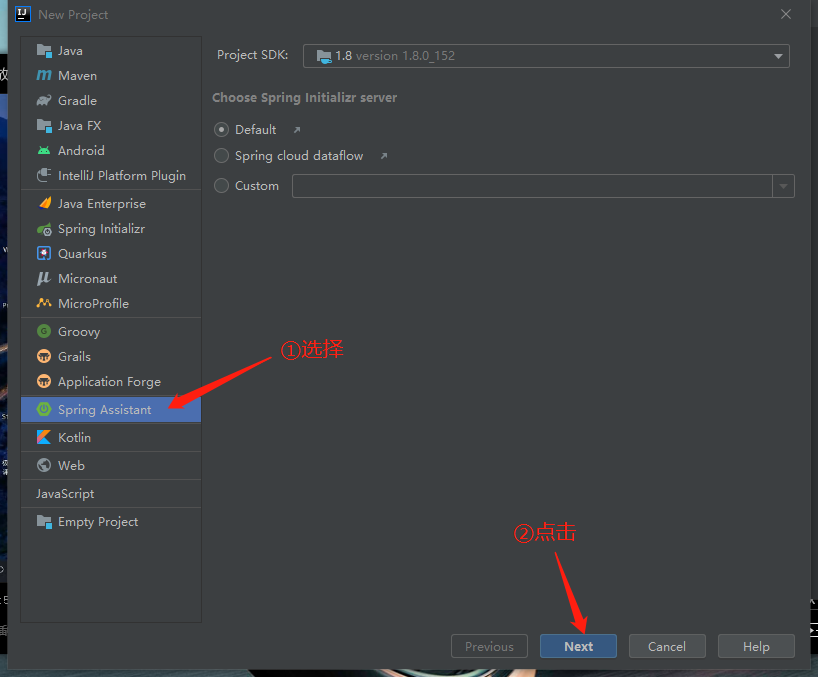Click the Android robot icon
This screenshot has height=677, width=818.
[x=44, y=151]
